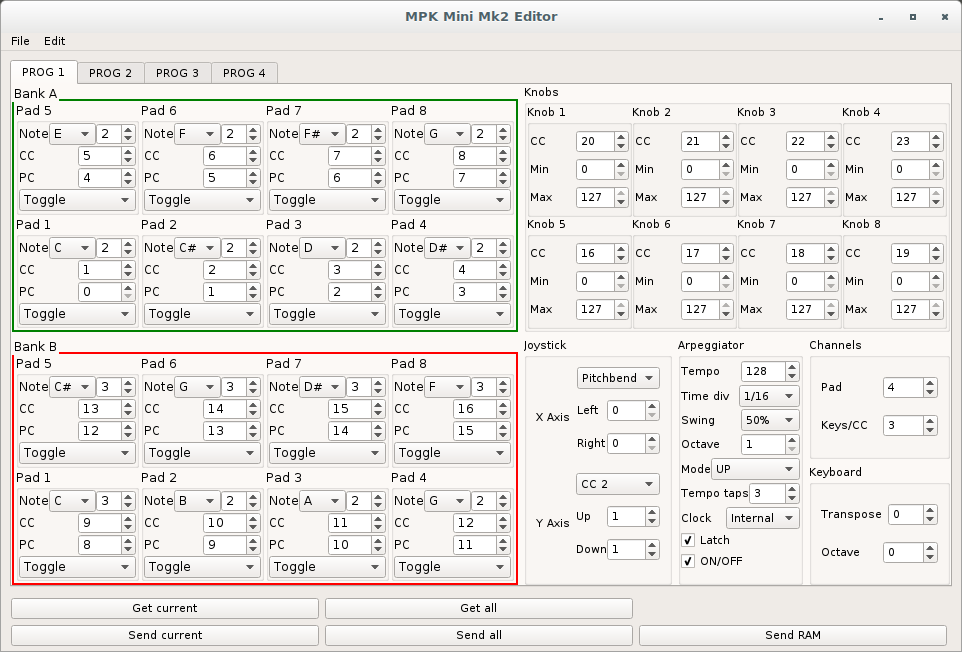Image resolution: width=962 pixels, height=652 pixels.
Task: Click the Tempo value field
Action: coord(763,371)
